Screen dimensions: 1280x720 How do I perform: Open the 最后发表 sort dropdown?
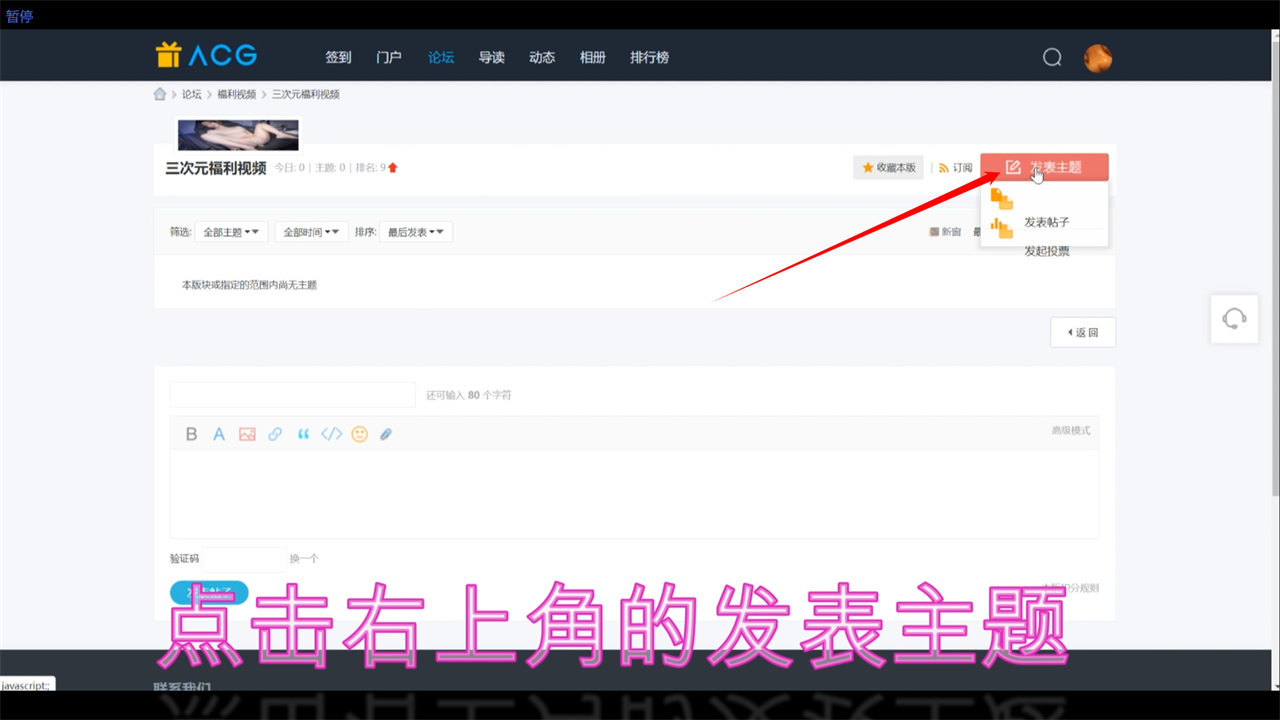tap(415, 232)
